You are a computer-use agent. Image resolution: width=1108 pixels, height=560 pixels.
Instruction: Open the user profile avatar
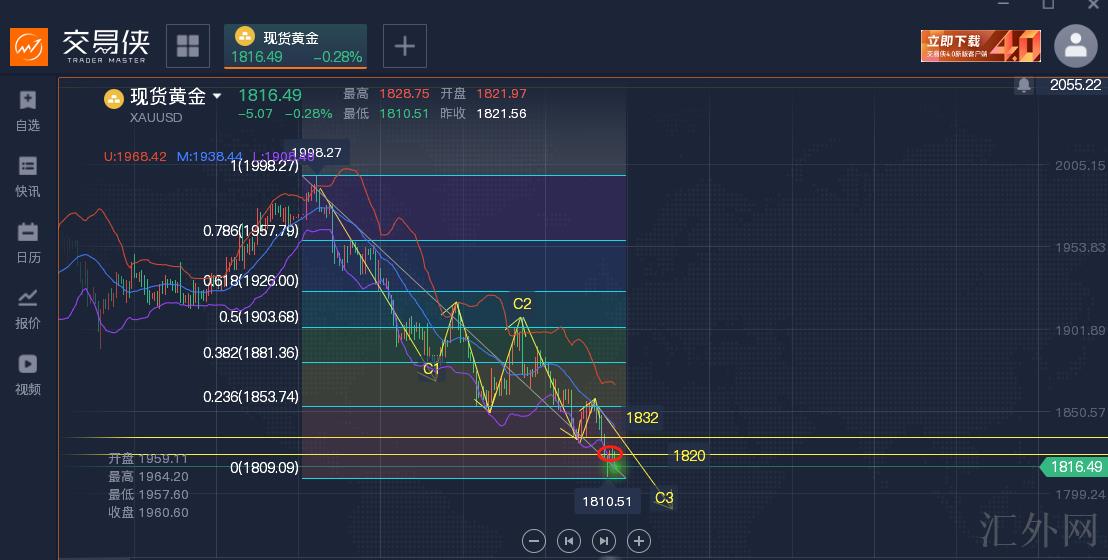click(x=1076, y=46)
